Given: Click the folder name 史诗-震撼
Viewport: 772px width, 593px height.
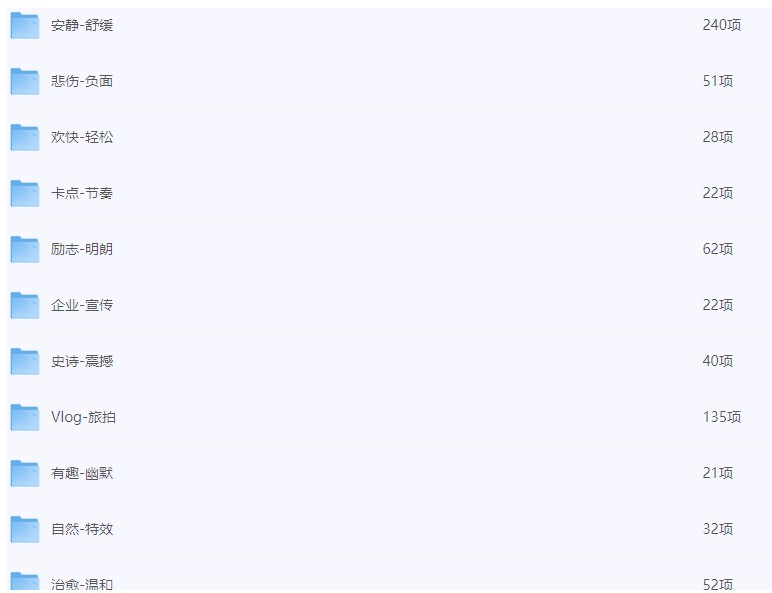Looking at the screenshot, I should pyautogui.click(x=82, y=361).
